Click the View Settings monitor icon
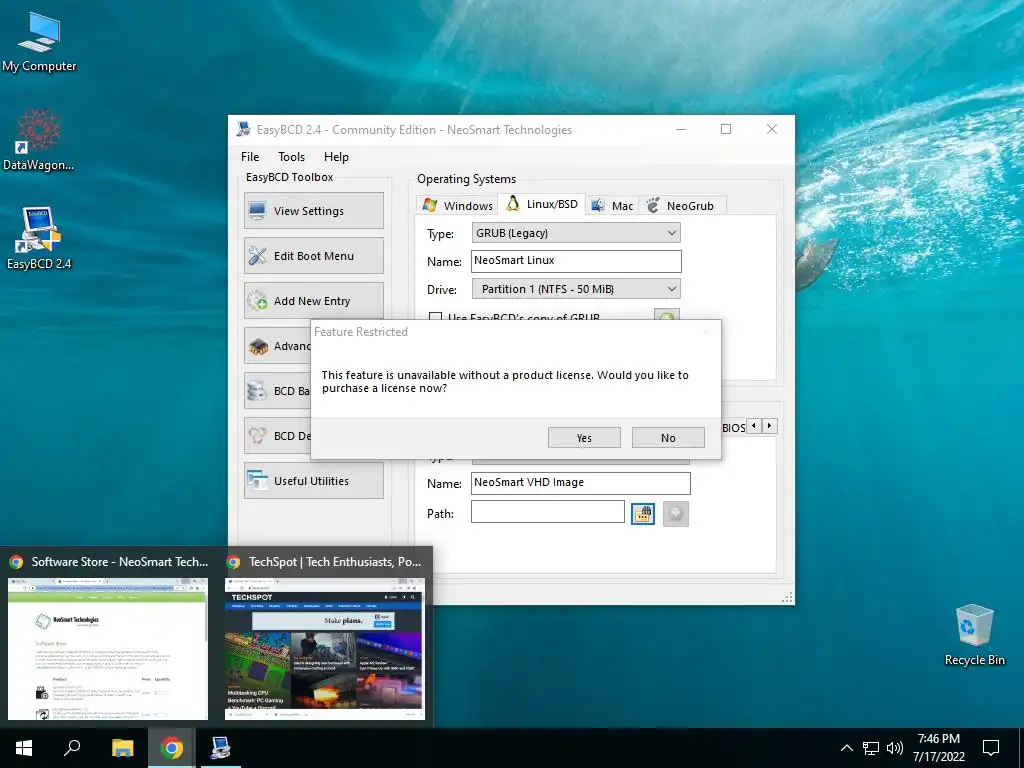The height and width of the screenshot is (768, 1024). point(257,211)
